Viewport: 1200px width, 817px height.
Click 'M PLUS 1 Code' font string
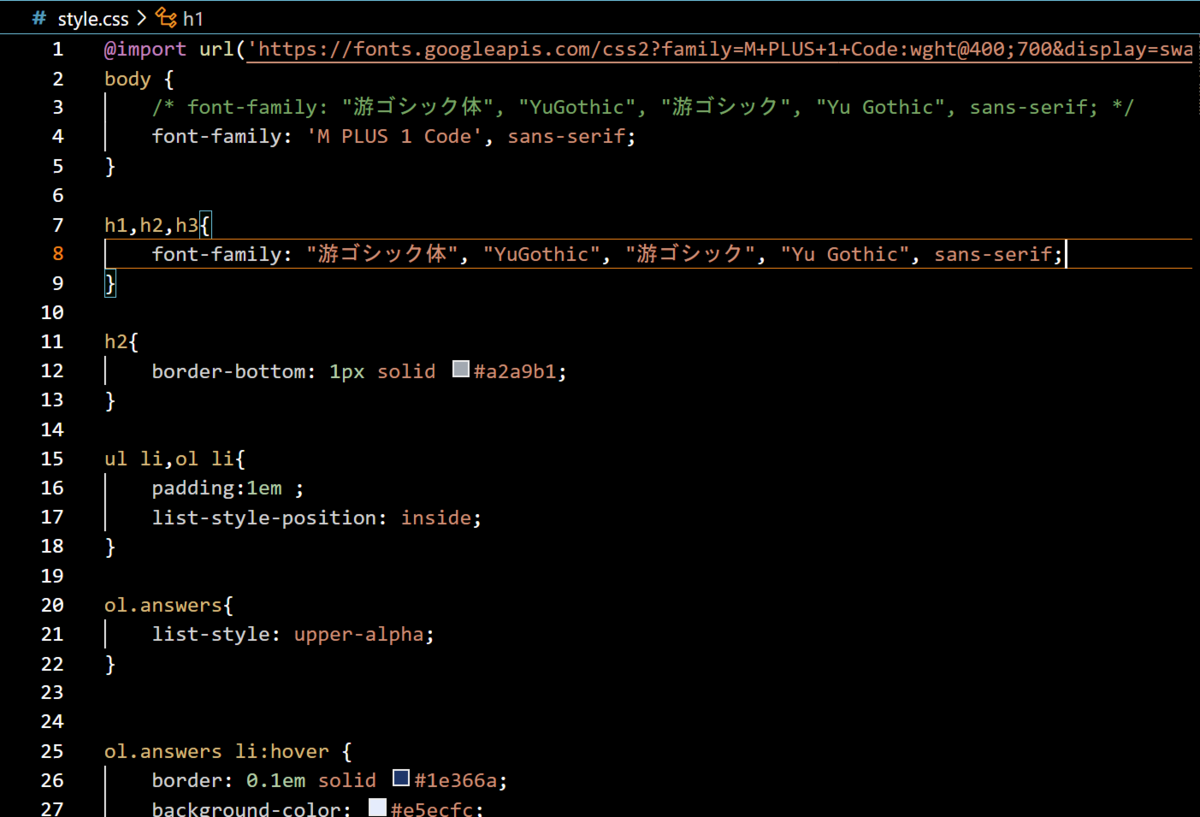tap(395, 136)
